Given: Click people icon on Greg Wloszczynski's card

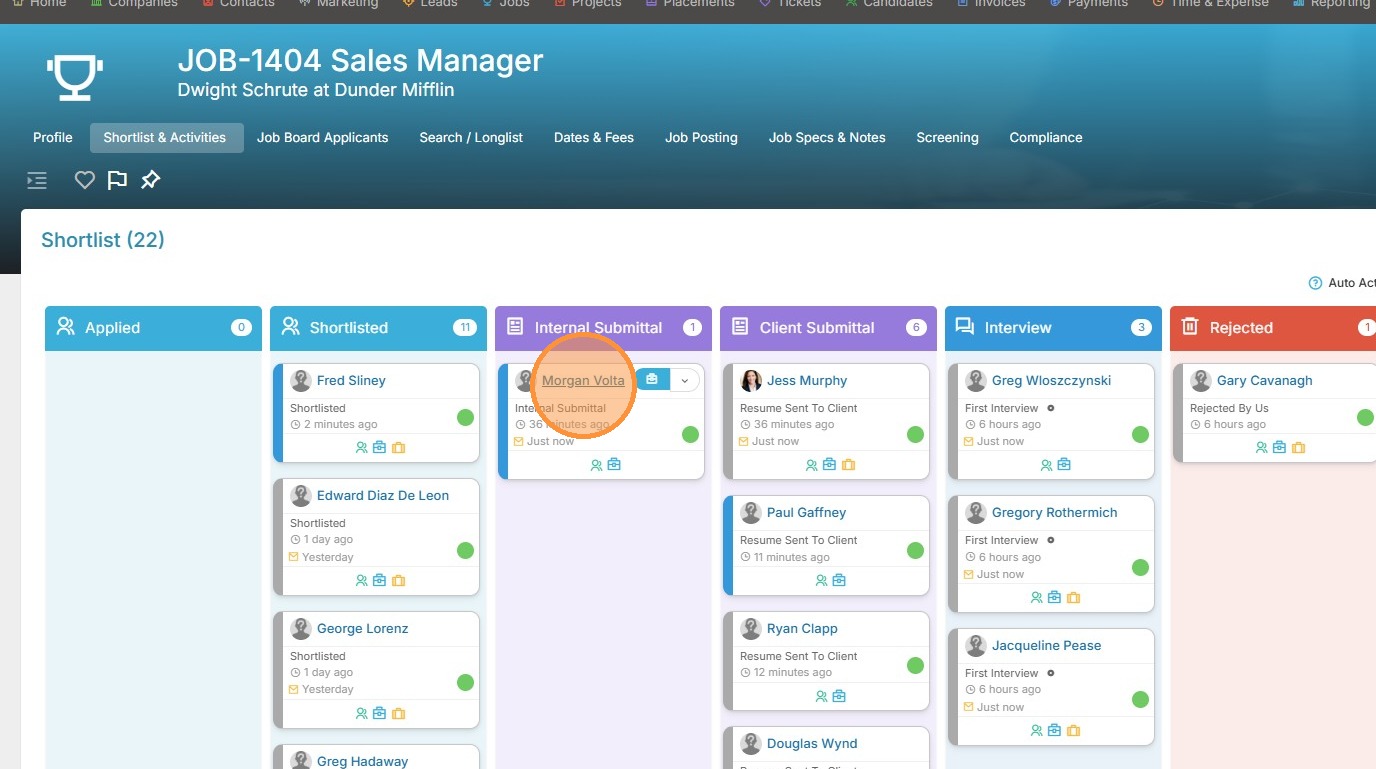Looking at the screenshot, I should 1046,465.
